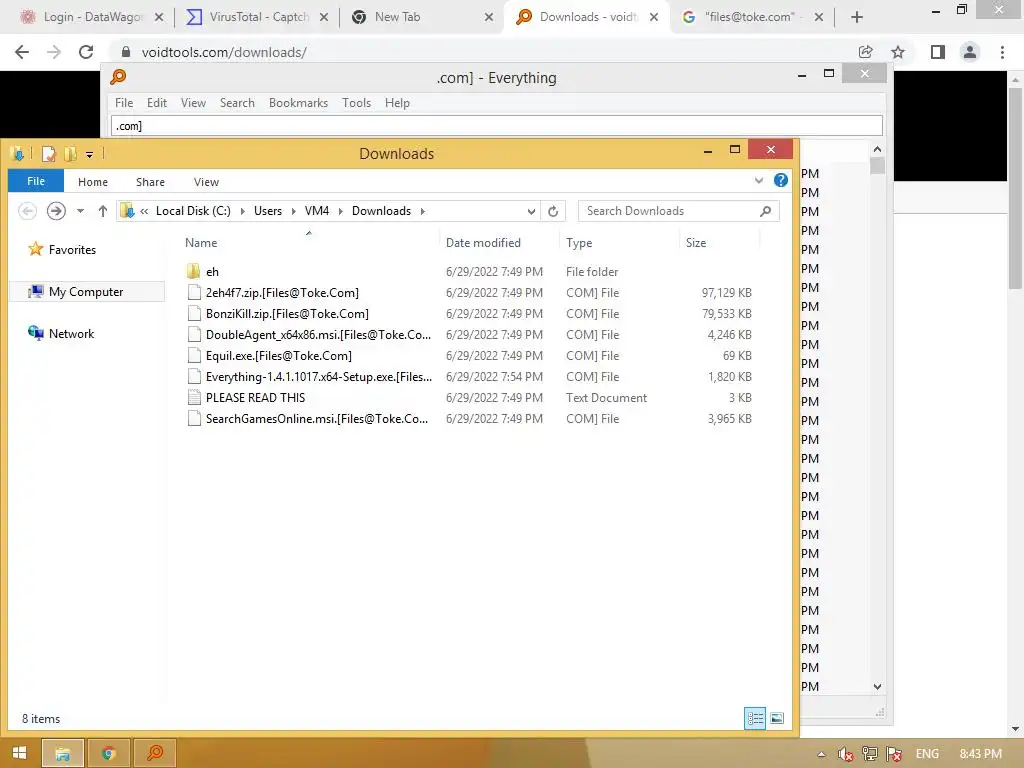Click file icon of Everything-1.4.1.1017.x64-Setup.exe
This screenshot has width=1024, height=768.
click(x=194, y=376)
